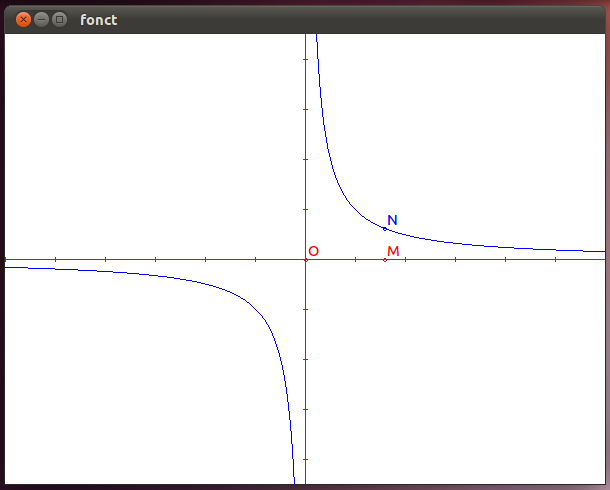This screenshot has height=490, width=610.
Task: Minimize the fonct window
Action: coord(41,19)
